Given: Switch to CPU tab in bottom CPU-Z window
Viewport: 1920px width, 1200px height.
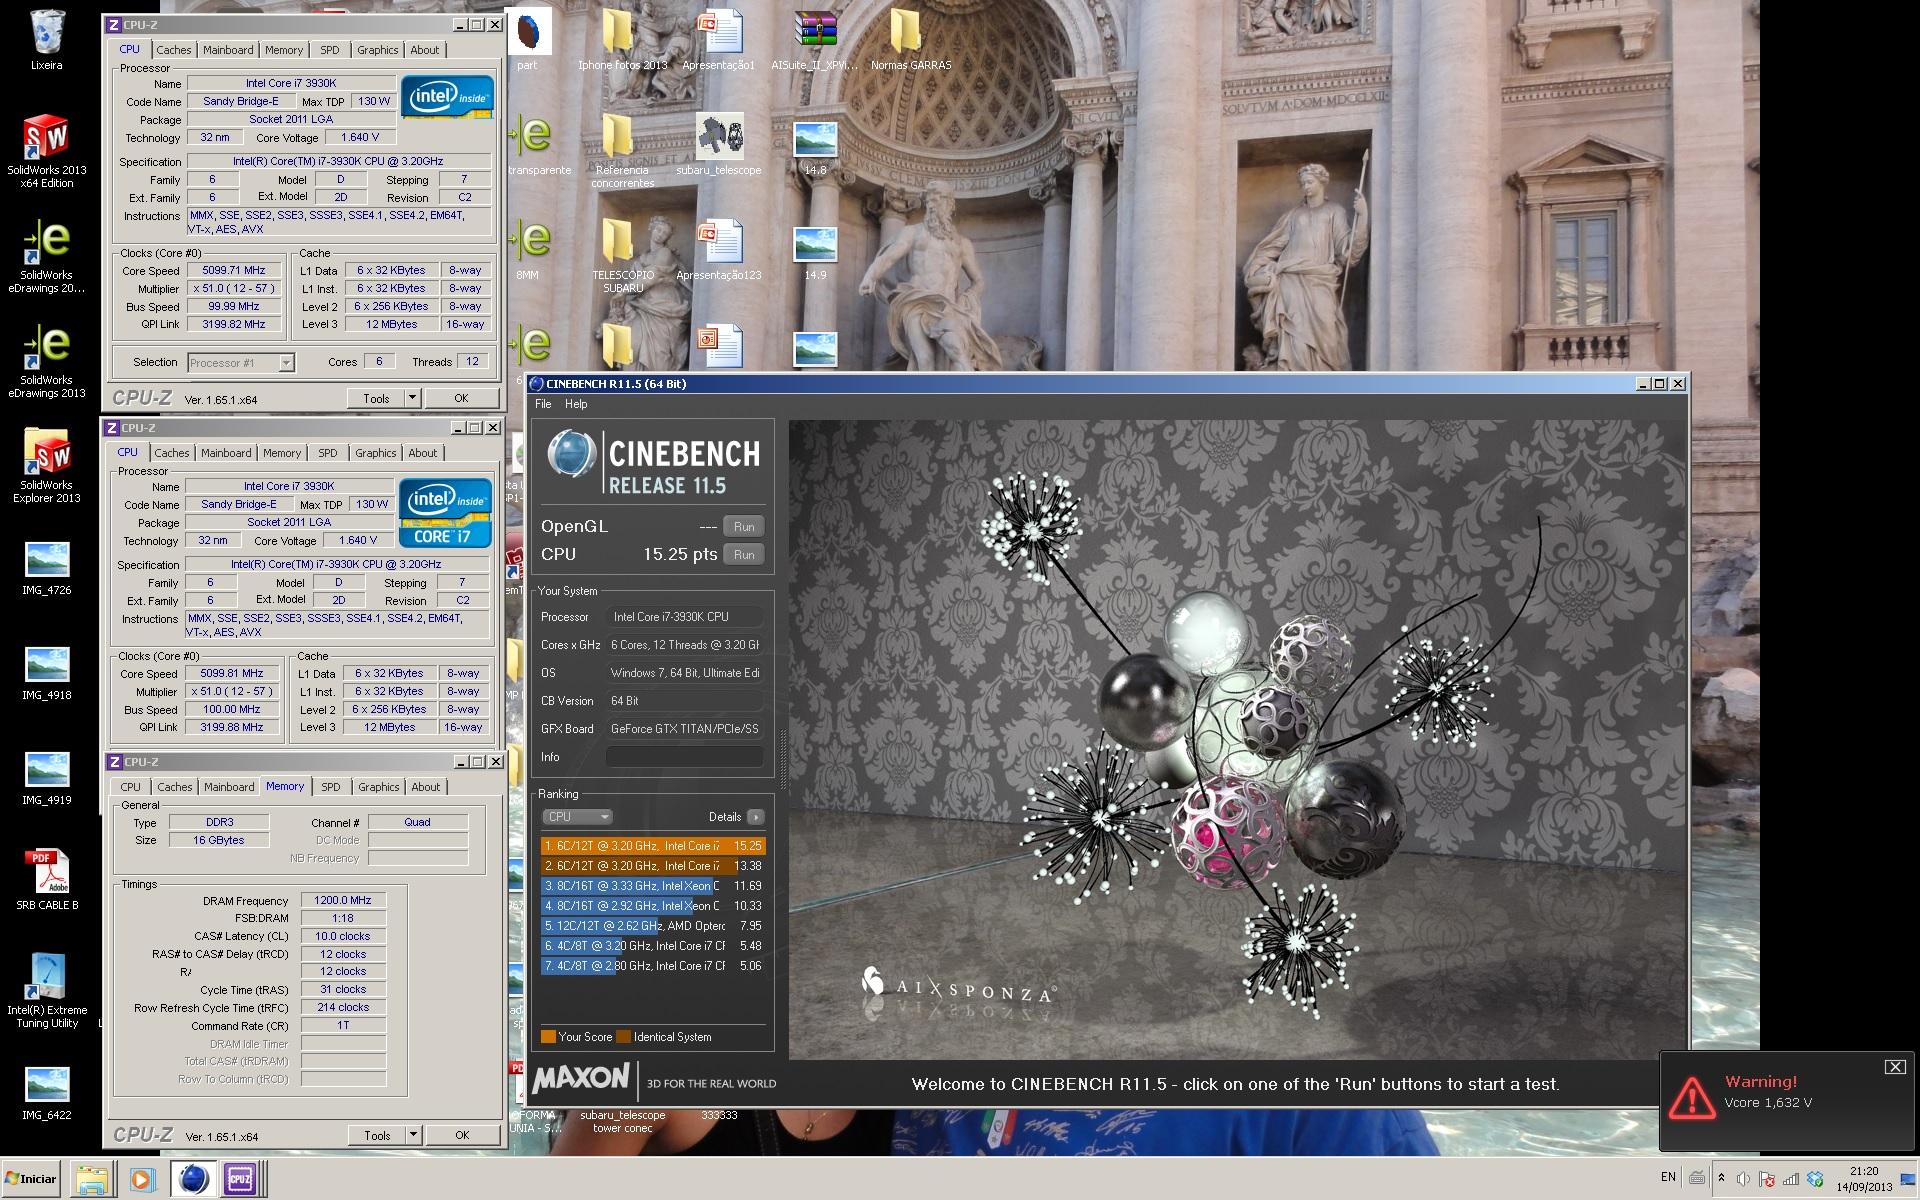Looking at the screenshot, I should (131, 787).
